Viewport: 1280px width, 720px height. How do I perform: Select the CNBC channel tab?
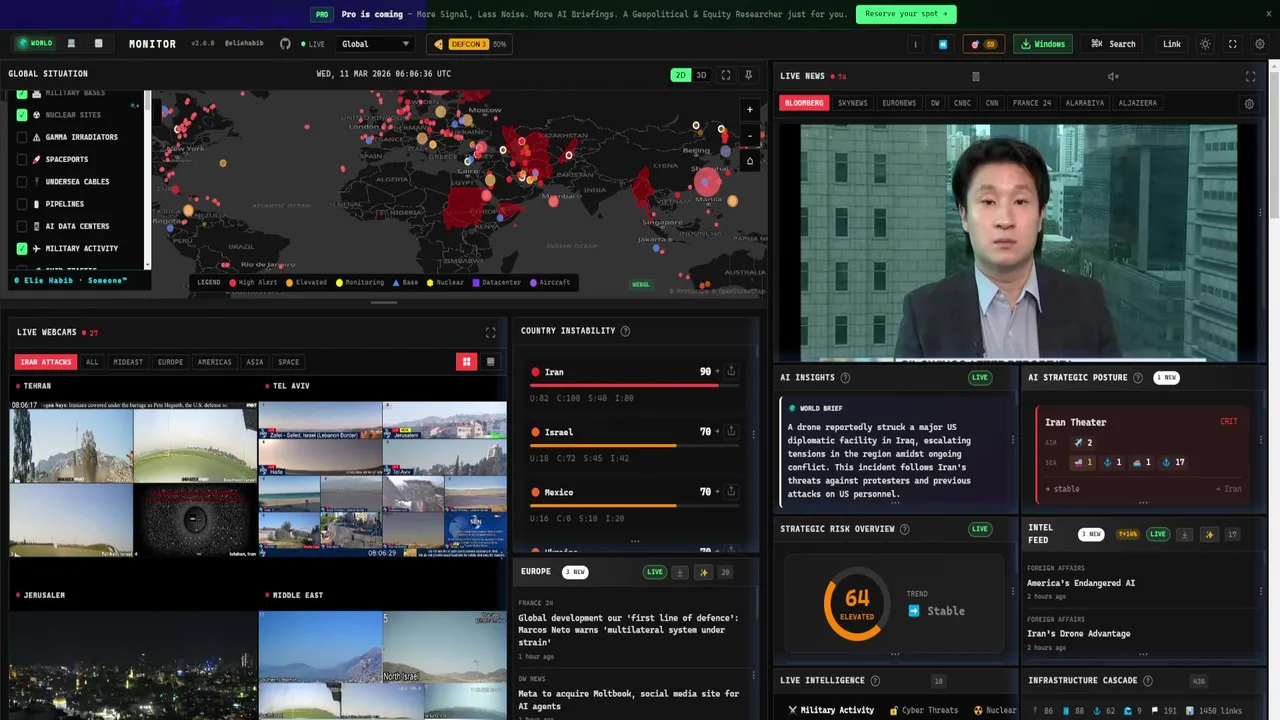(x=962, y=103)
